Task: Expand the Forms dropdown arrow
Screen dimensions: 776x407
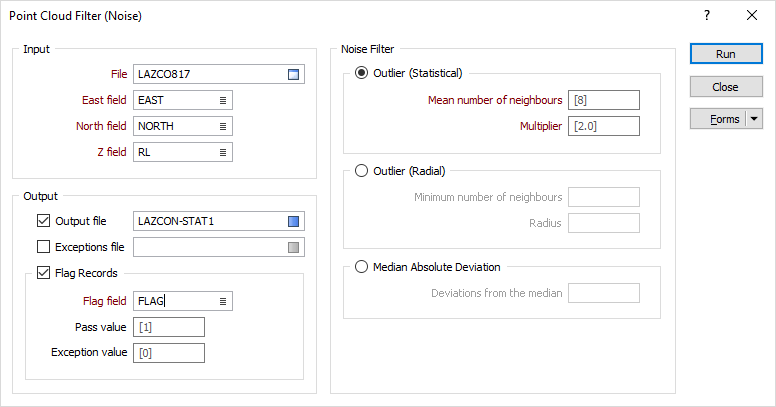Action: [x=754, y=119]
